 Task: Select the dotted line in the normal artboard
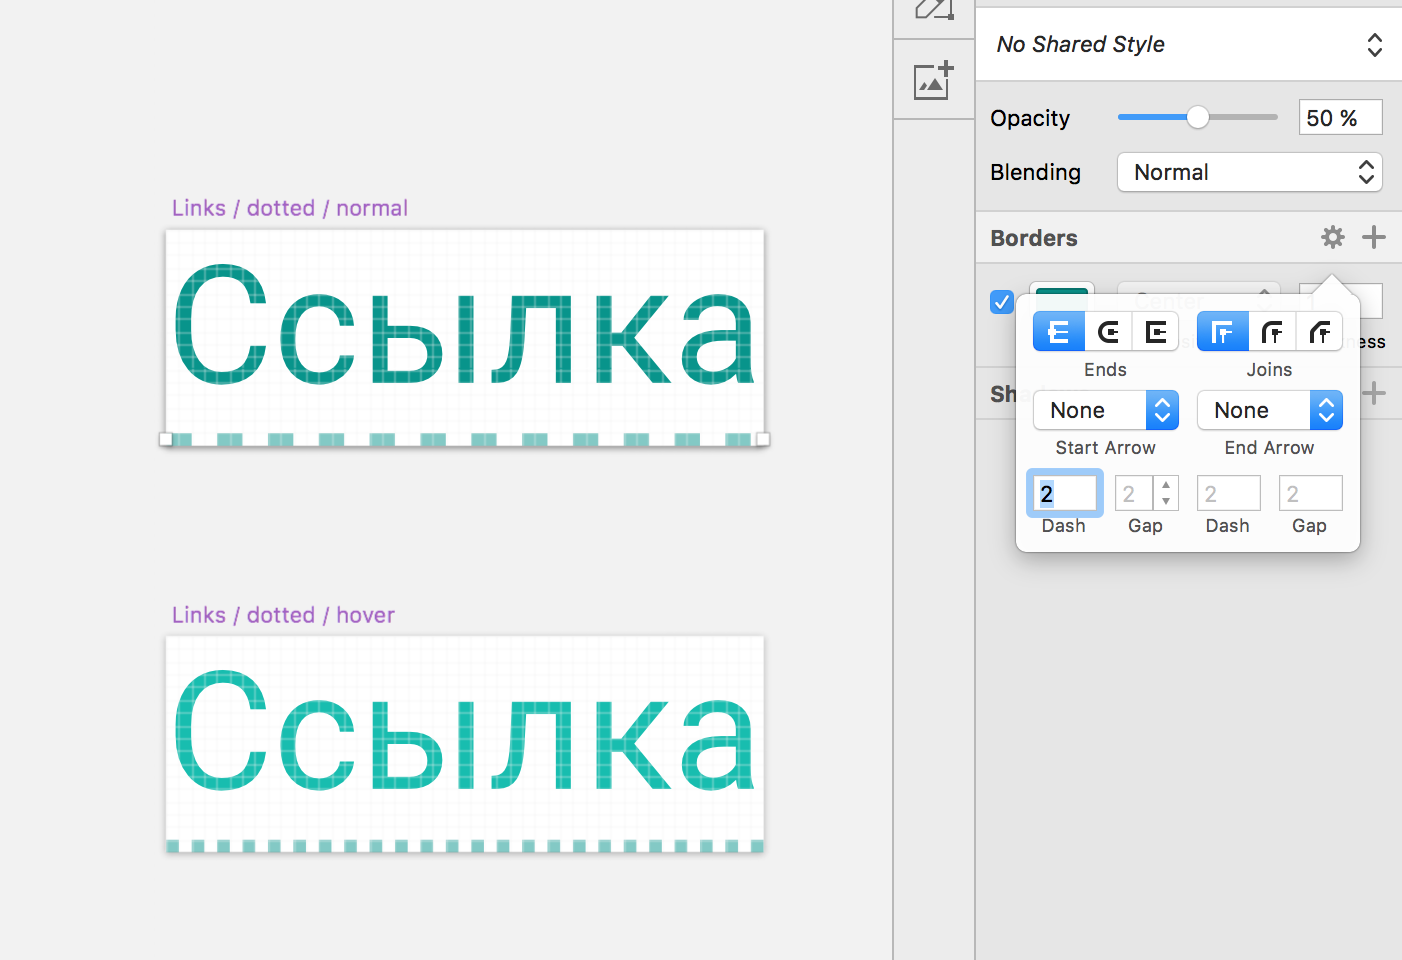coord(465,440)
